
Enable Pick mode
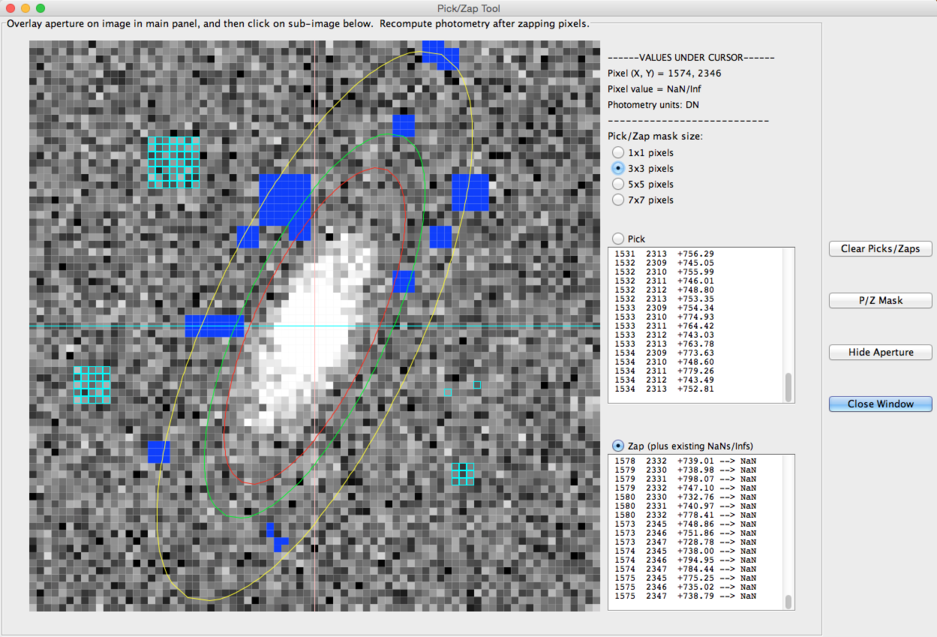click(x=618, y=238)
